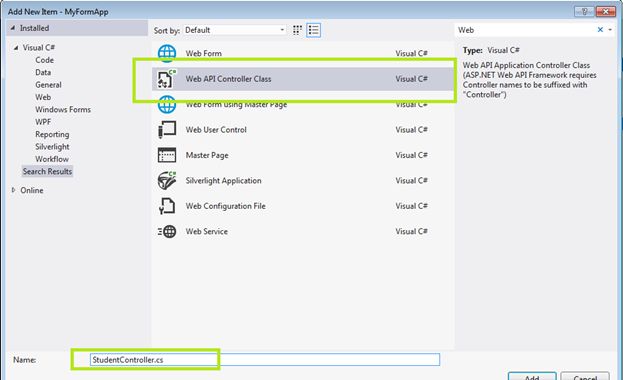The height and width of the screenshot is (380, 623).
Task: Close the Add New Item dialog
Action: pyautogui.click(x=606, y=12)
